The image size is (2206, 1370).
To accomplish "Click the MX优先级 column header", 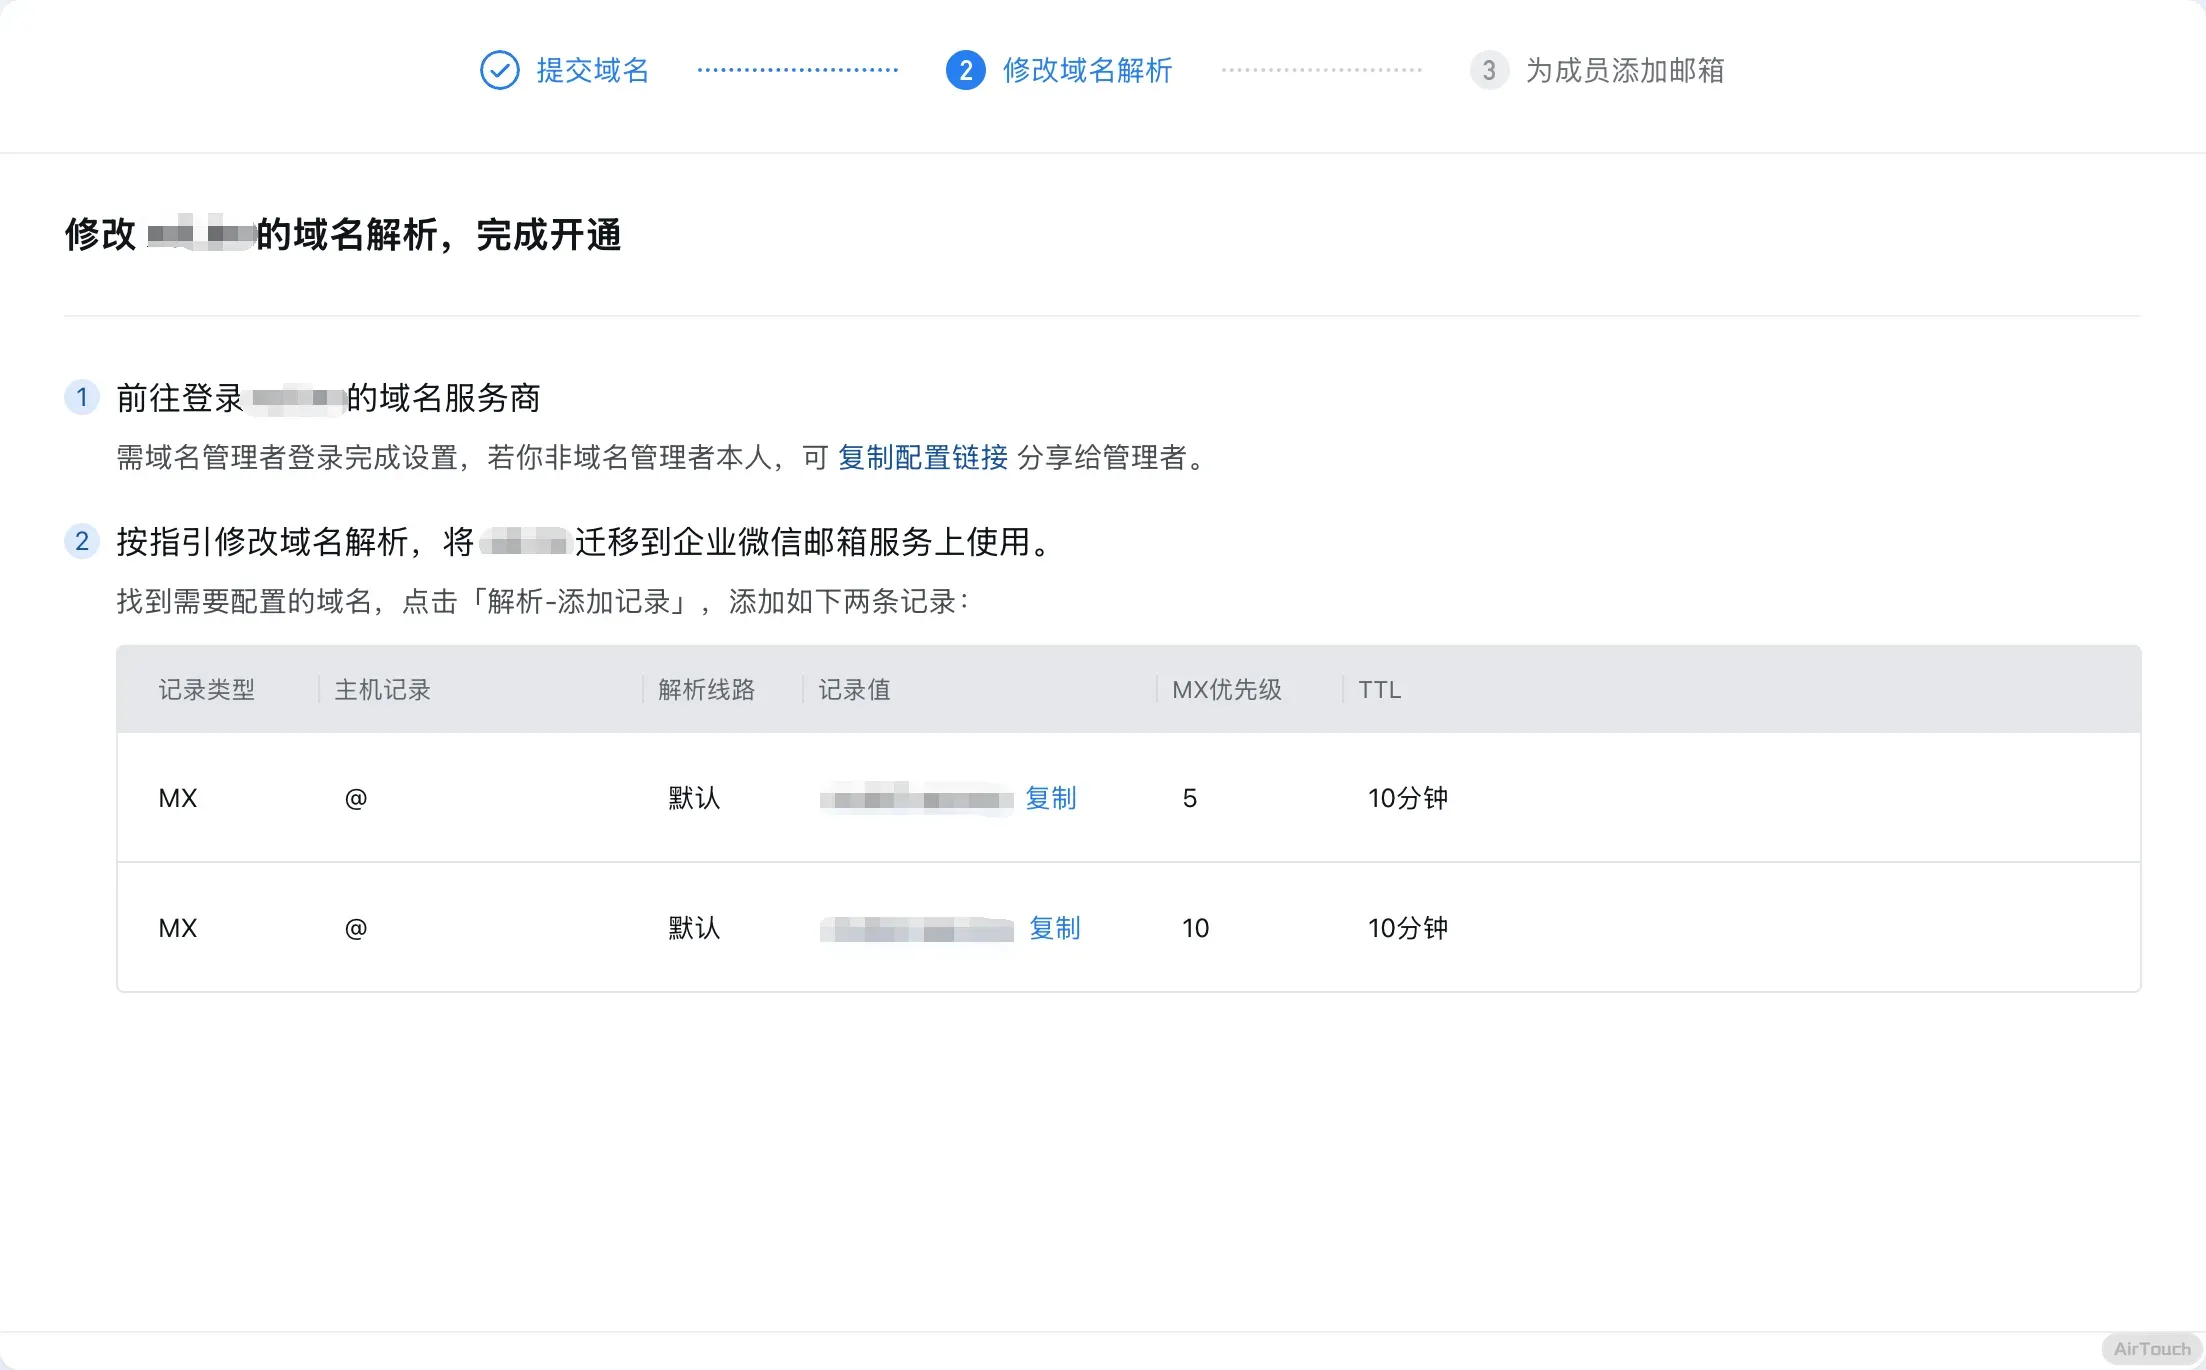I will [x=1226, y=689].
